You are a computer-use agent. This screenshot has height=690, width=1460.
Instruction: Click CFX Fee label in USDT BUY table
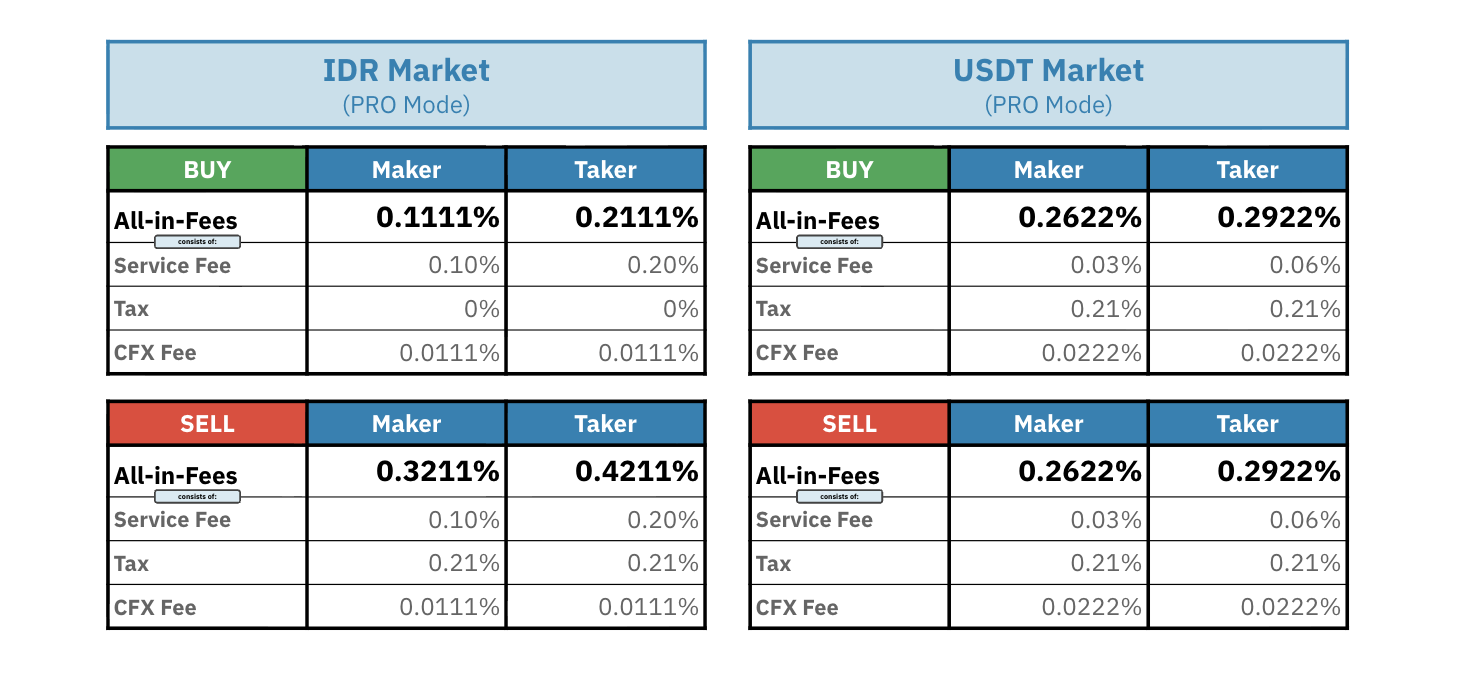coord(798,353)
